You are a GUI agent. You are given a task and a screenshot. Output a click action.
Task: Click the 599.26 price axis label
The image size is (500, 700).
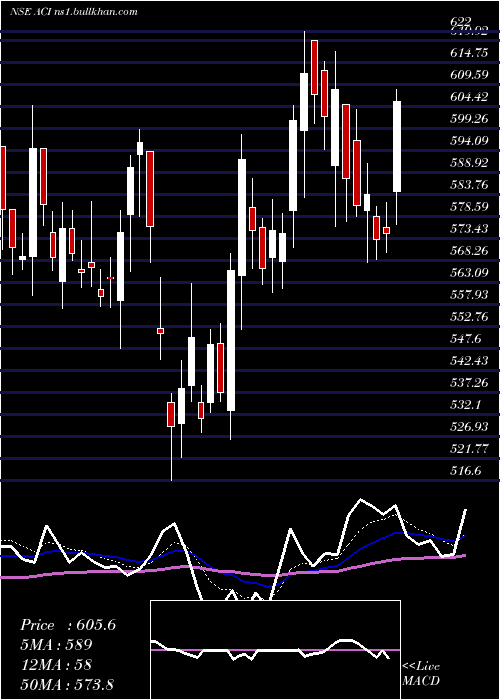pyautogui.click(x=469, y=119)
